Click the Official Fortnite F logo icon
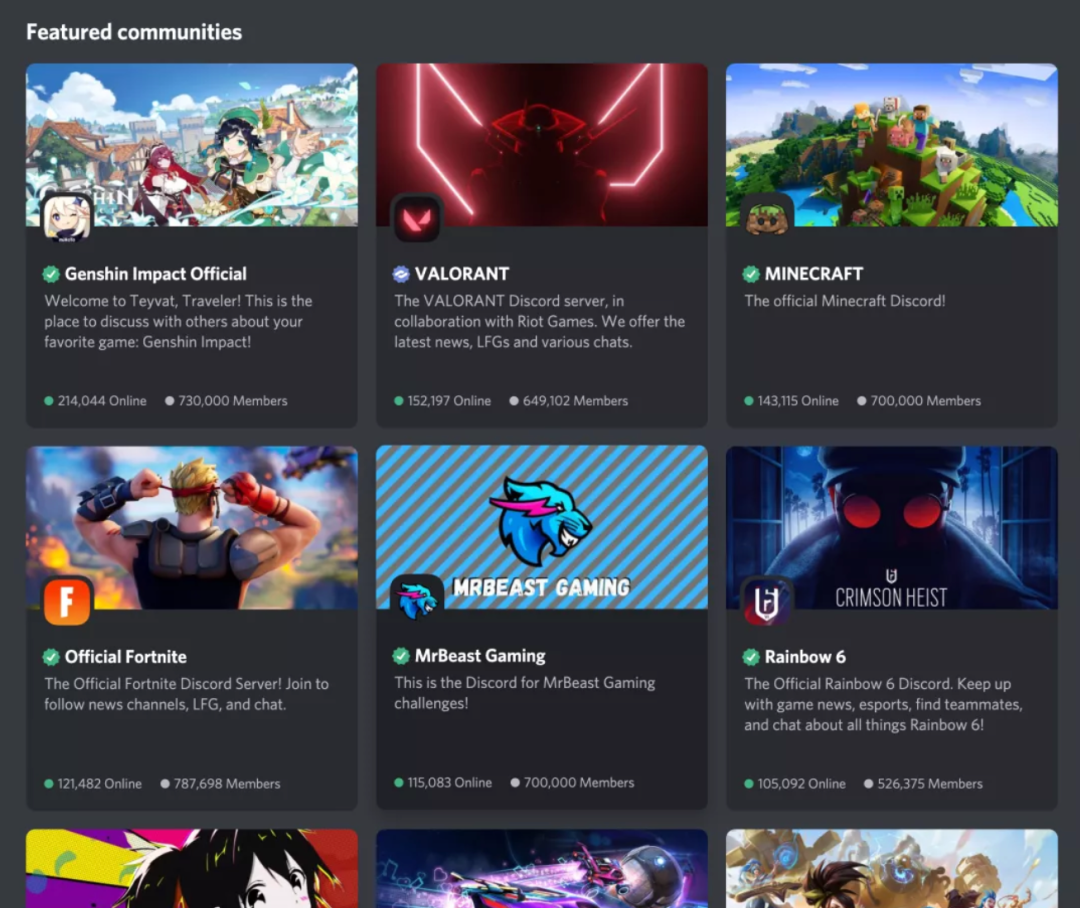Viewport: 1080px width, 908px height. click(67, 601)
